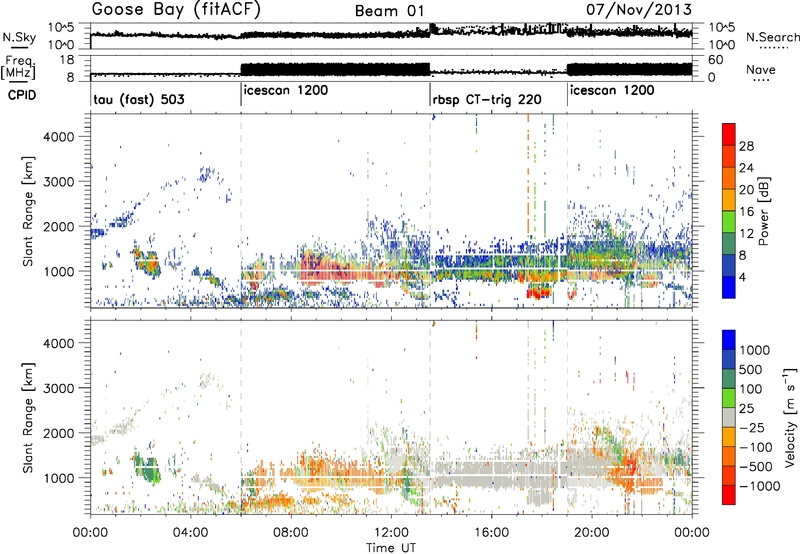The width and height of the screenshot is (800, 554).
Task: Click the 'CPID' row label
Action: 22,95
